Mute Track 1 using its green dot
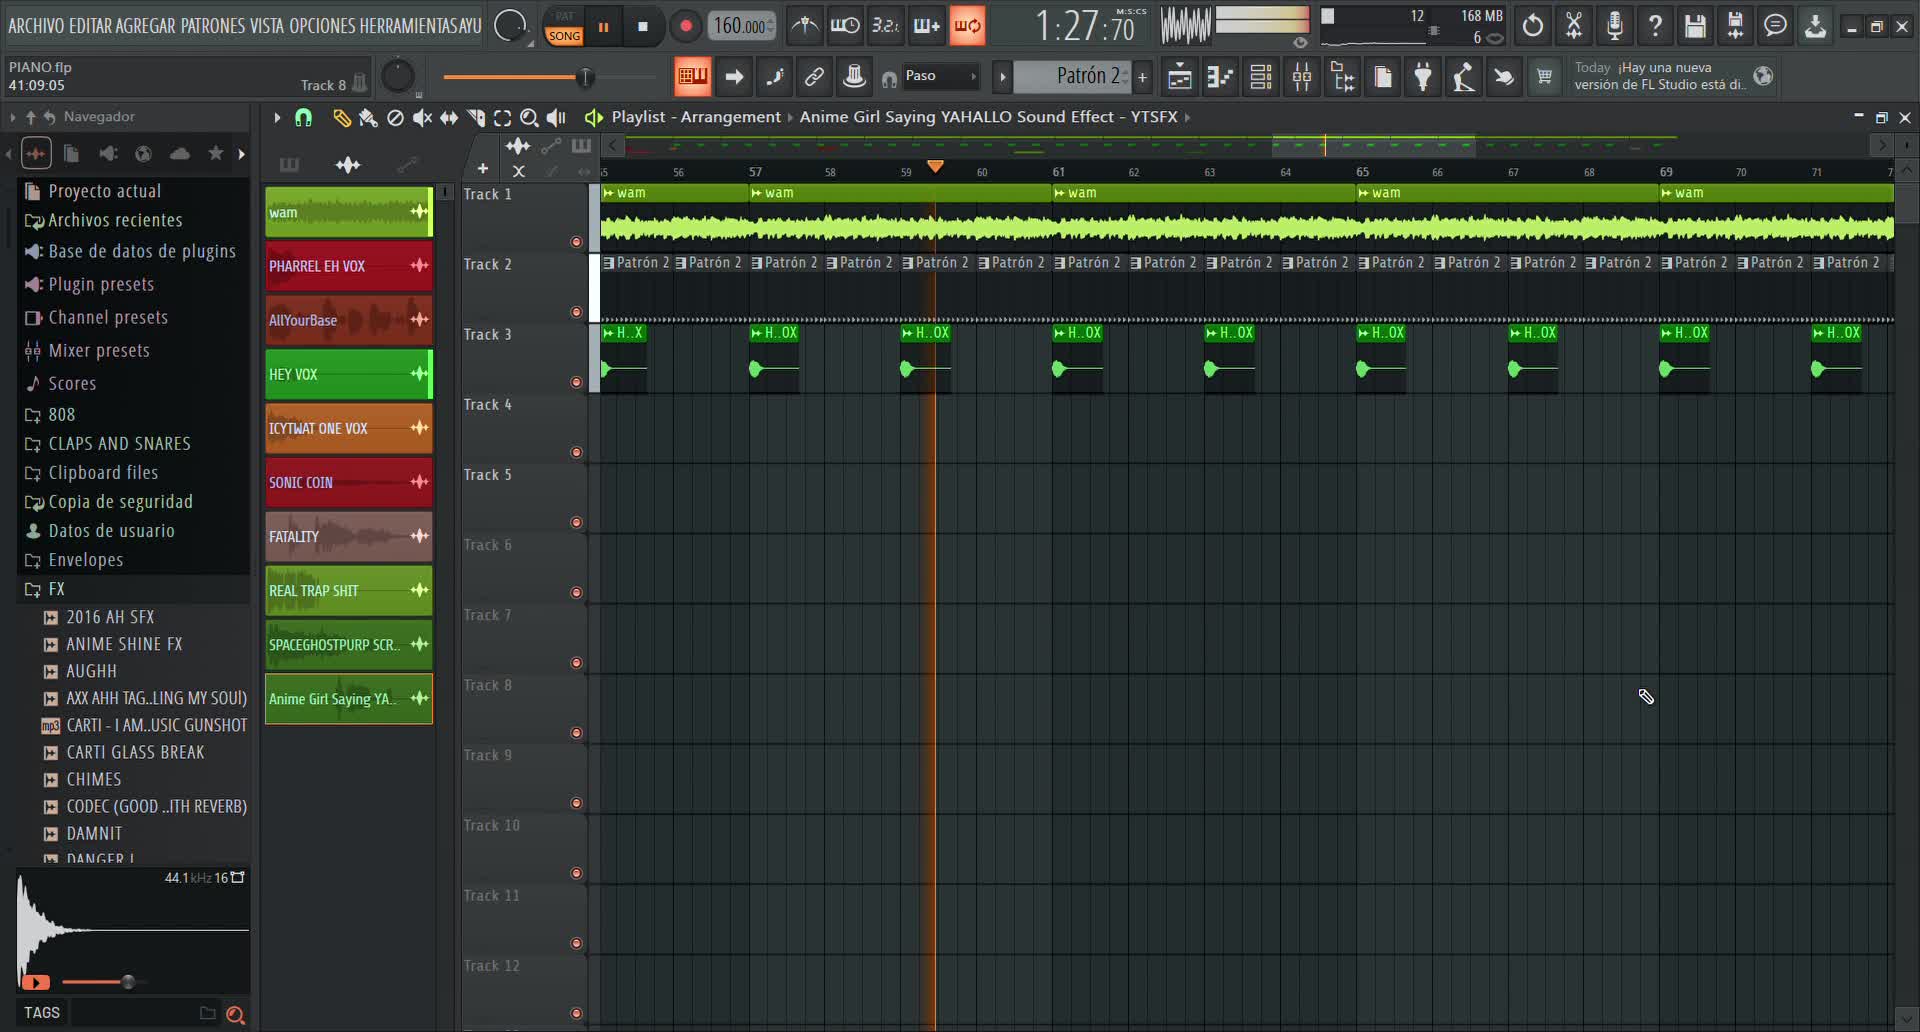Viewport: 1920px width, 1032px height. tap(576, 242)
